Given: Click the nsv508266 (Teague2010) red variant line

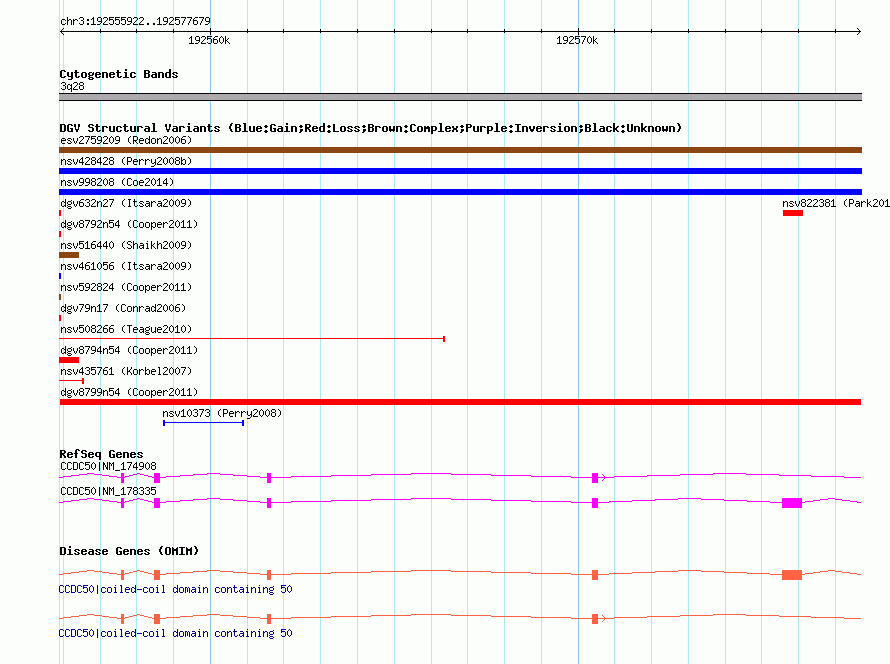Looking at the screenshot, I should pos(252,339).
